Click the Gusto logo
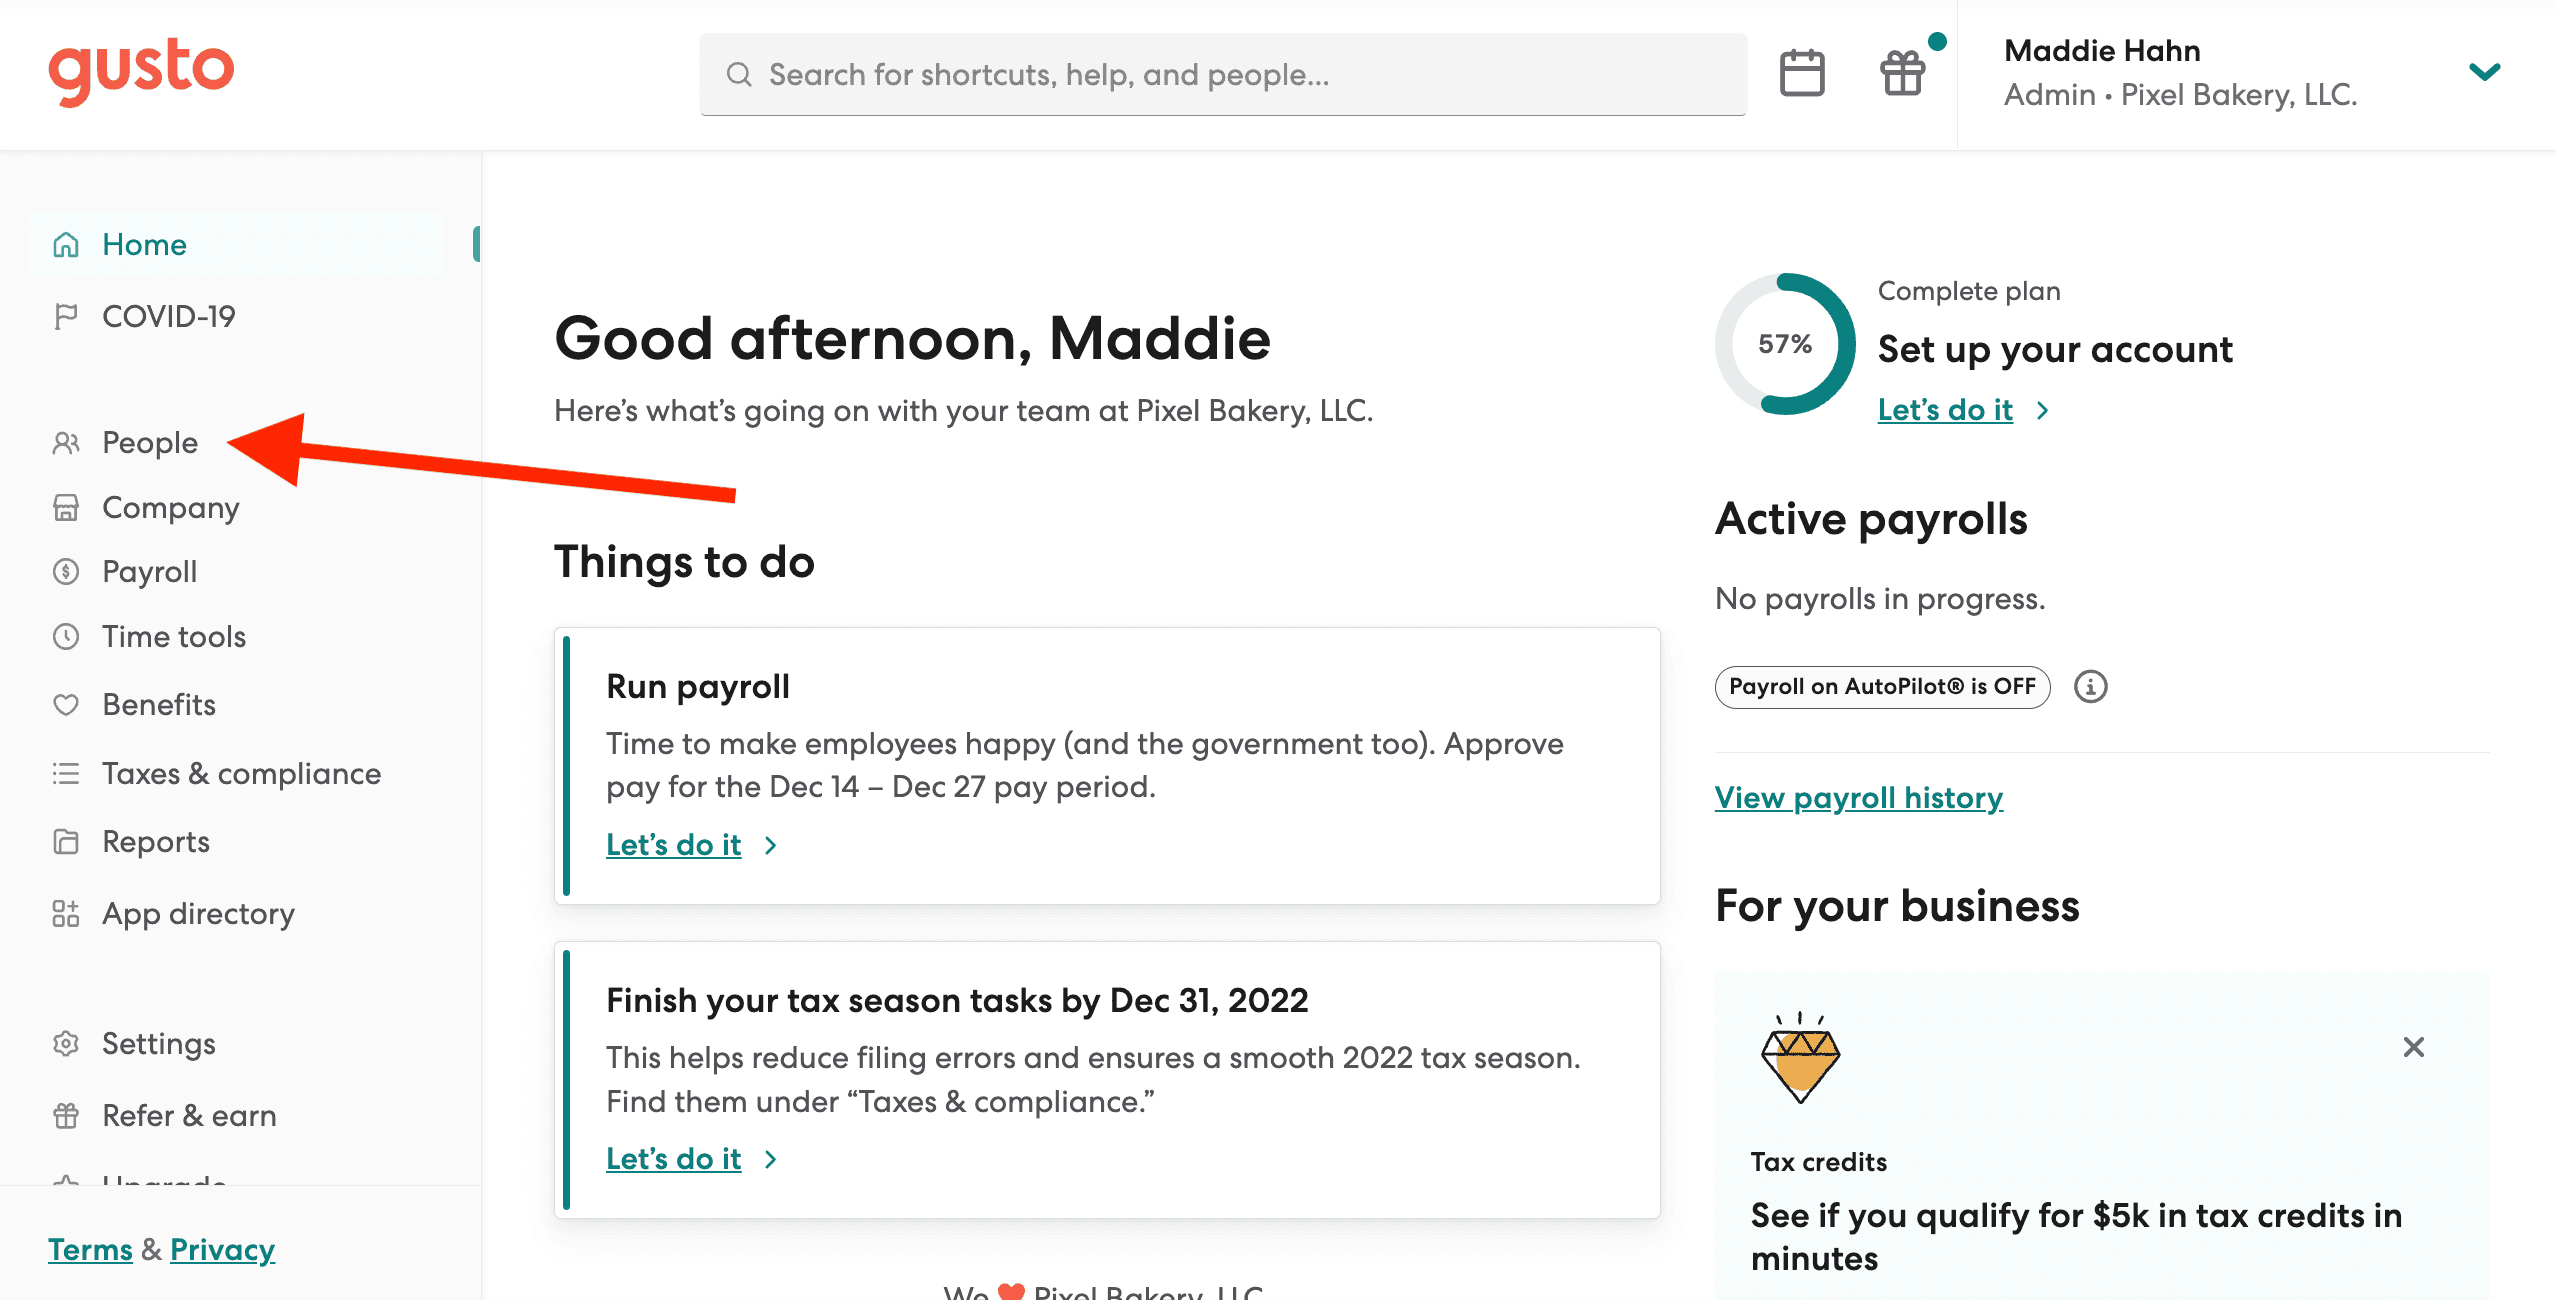 pyautogui.click(x=141, y=70)
